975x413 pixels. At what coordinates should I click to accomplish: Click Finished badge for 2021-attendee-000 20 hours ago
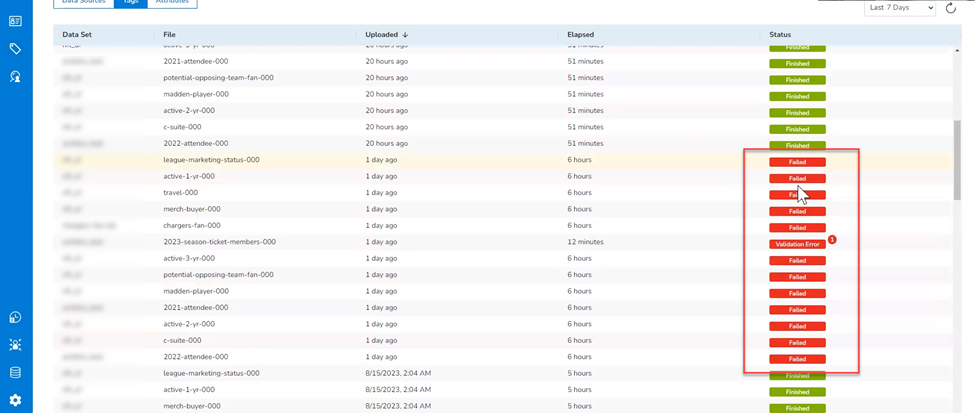797,63
